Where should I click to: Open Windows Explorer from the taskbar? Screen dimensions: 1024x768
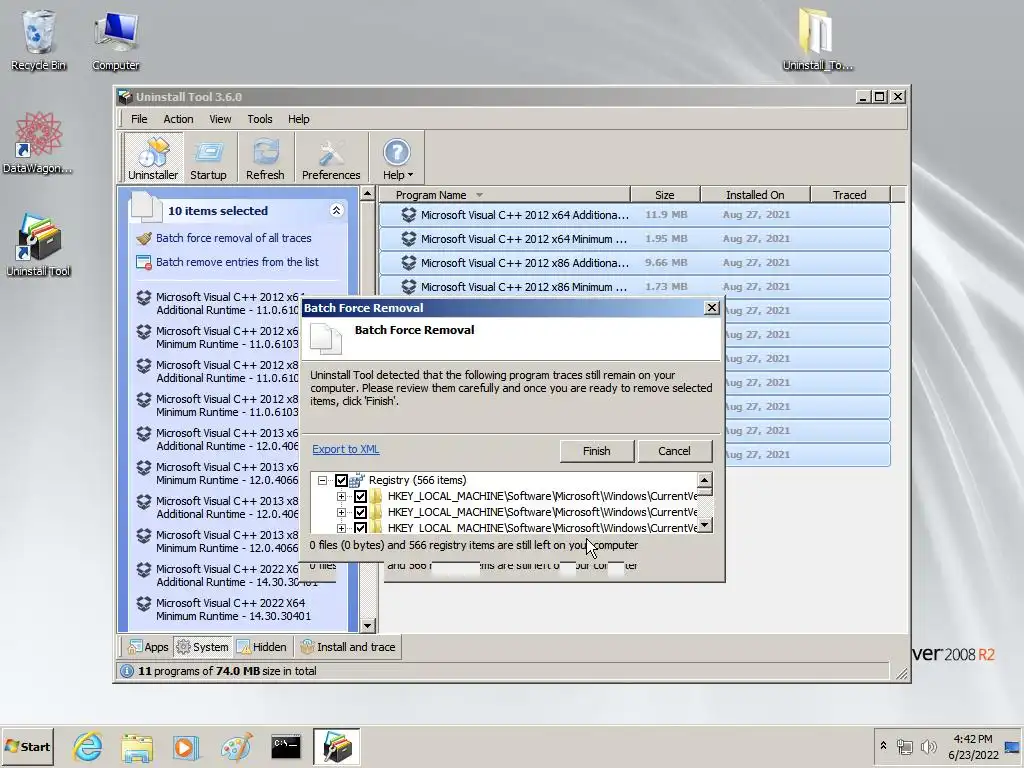136,746
